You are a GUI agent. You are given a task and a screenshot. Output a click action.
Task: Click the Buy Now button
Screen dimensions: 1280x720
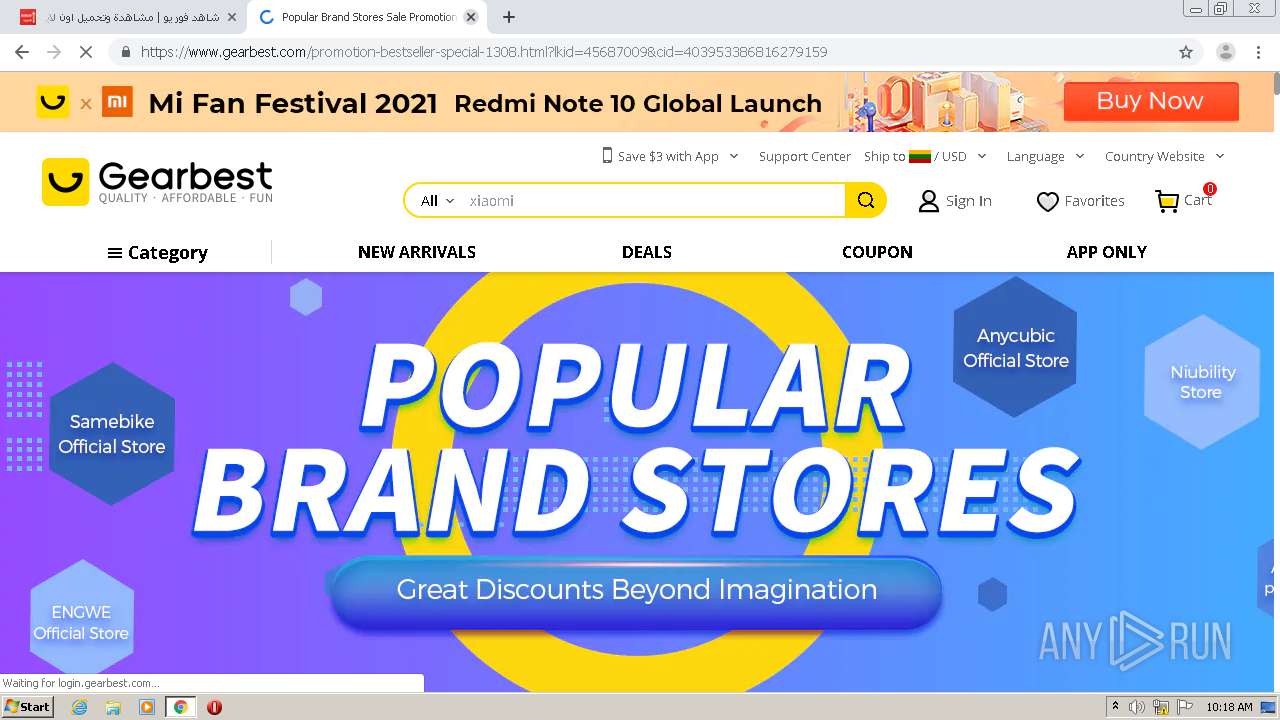pyautogui.click(x=1150, y=101)
